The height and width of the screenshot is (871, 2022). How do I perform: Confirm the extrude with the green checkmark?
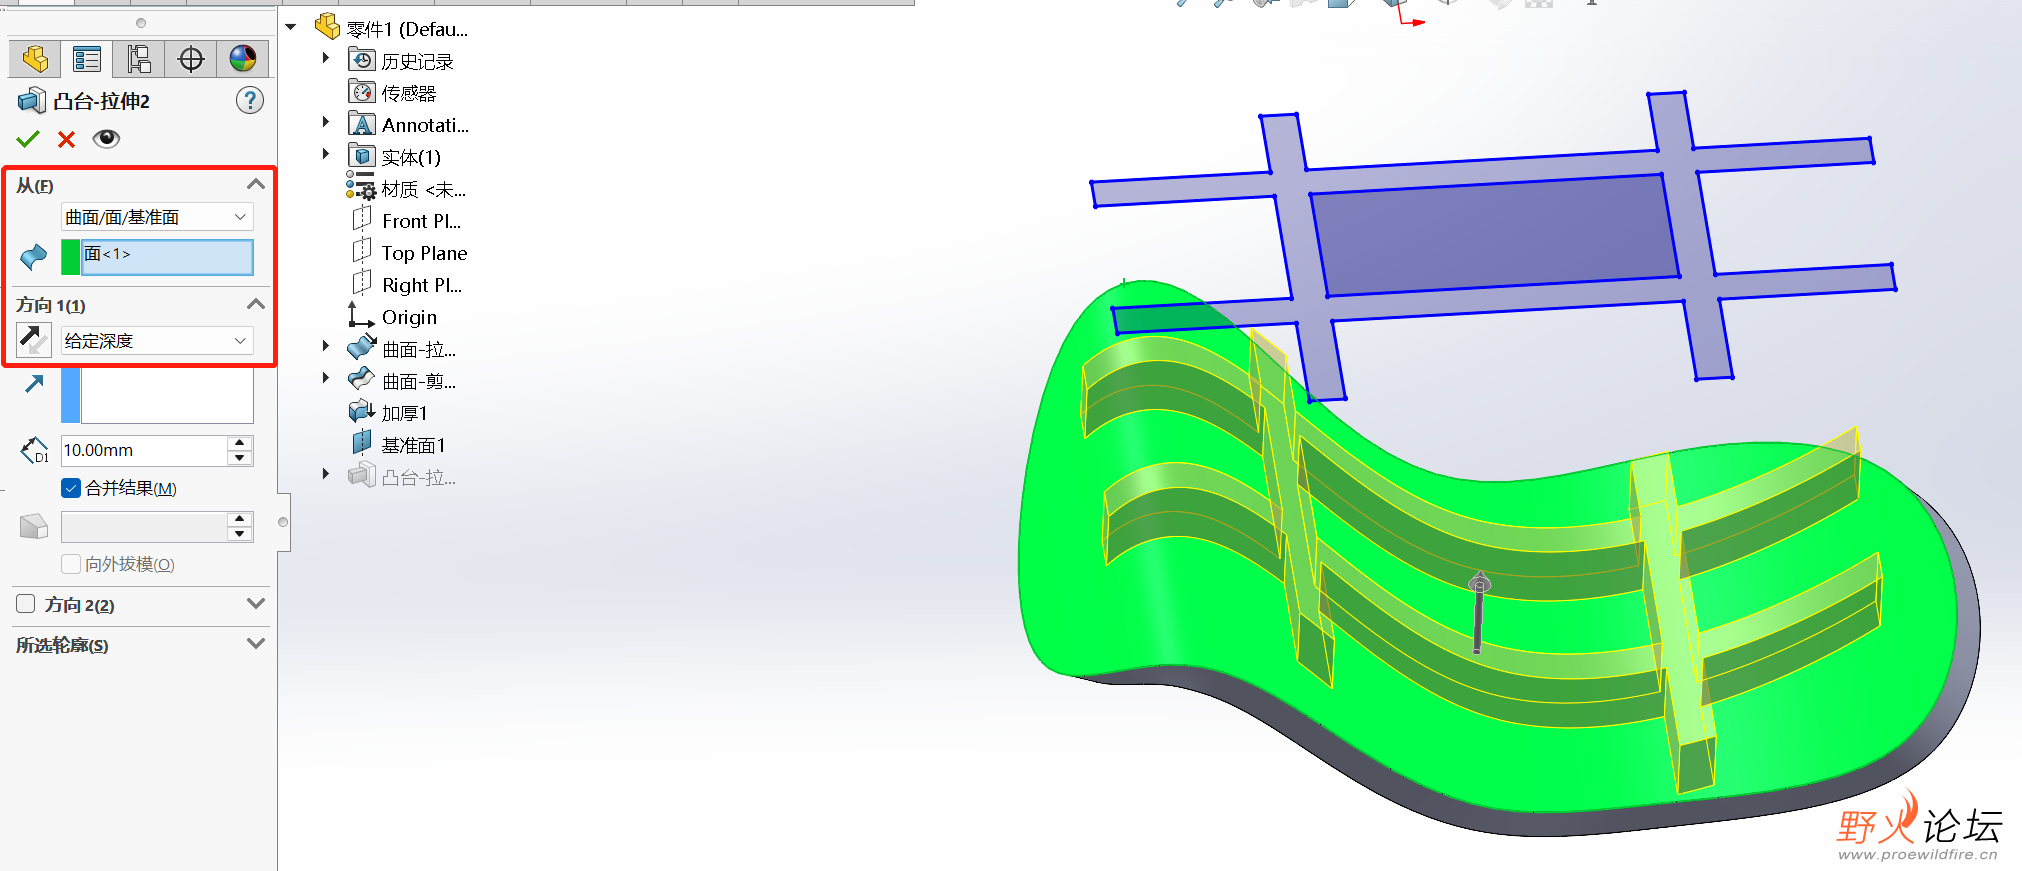tap(28, 139)
